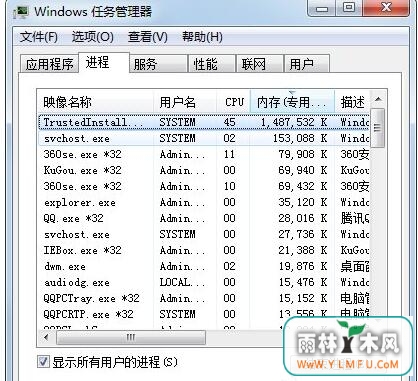
Task: Select the QQPCTray.exe *32 process
Action: [x=203, y=298]
